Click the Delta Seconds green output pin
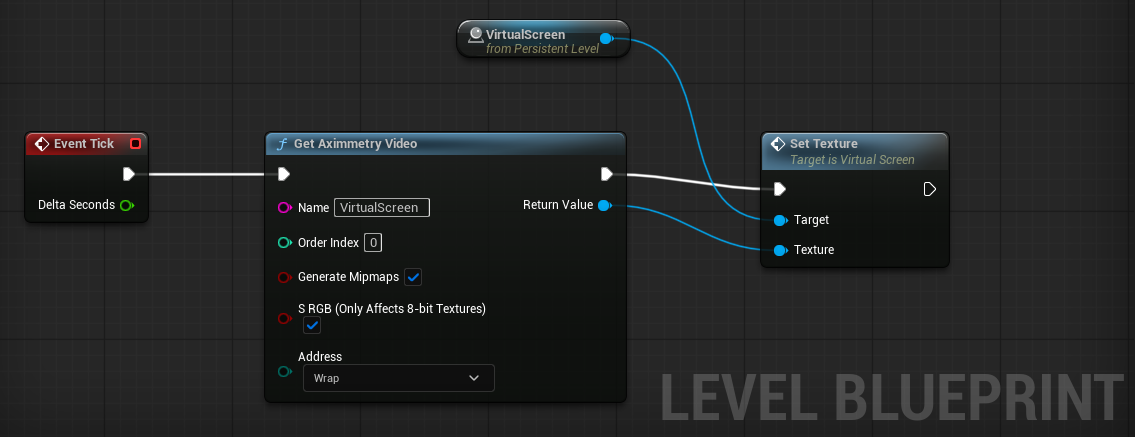This screenshot has width=1135, height=437. click(x=127, y=205)
